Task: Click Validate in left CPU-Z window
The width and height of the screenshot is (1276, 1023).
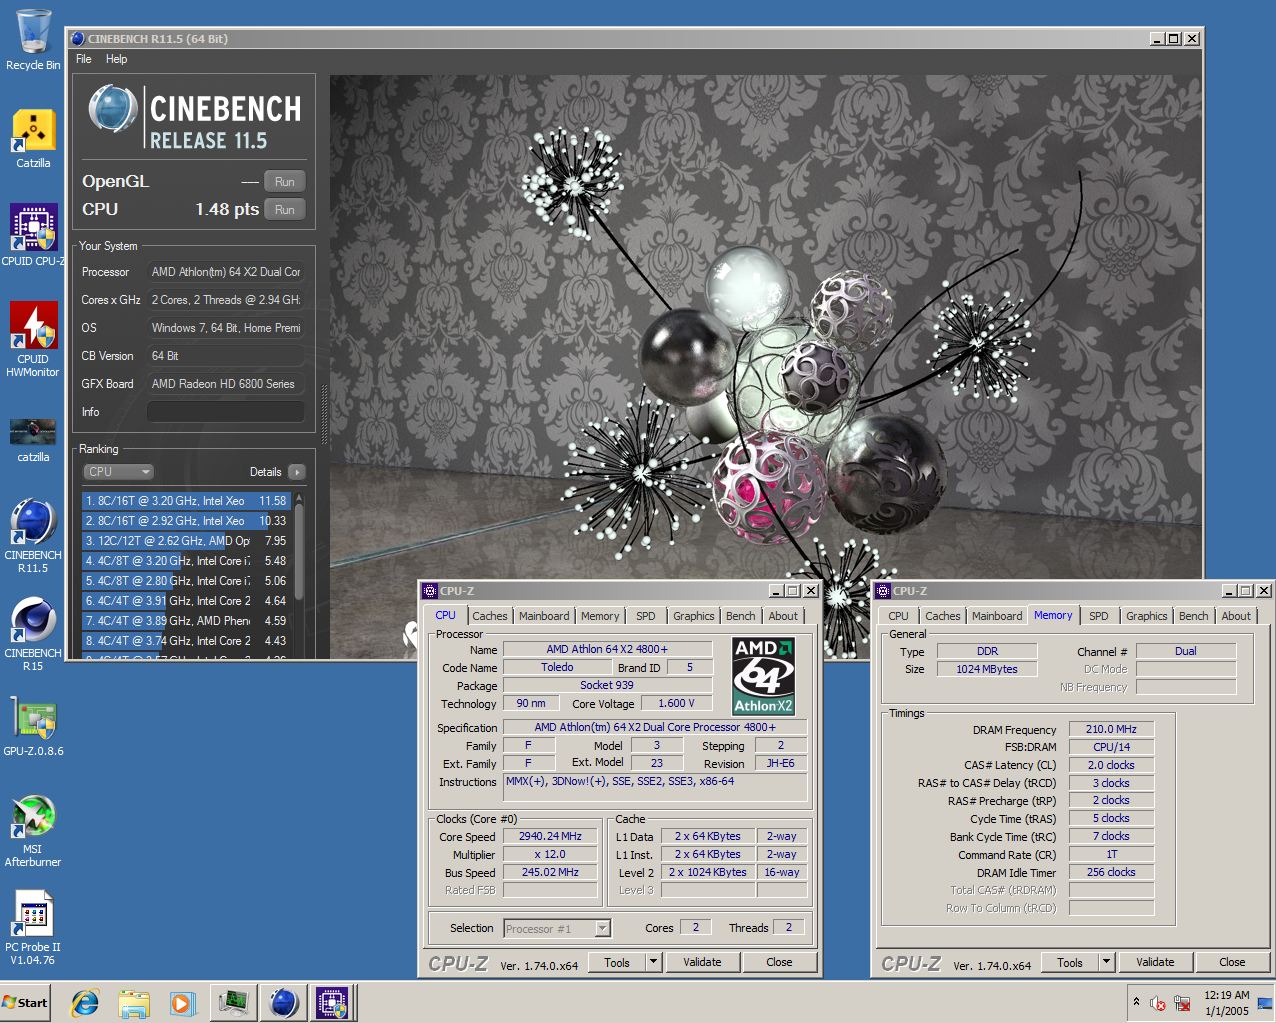Action: tap(702, 962)
